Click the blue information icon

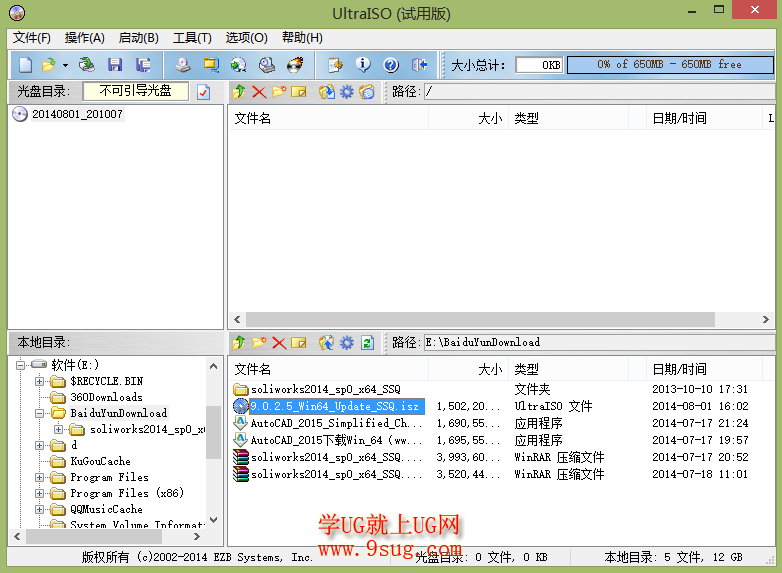pyautogui.click(x=363, y=65)
